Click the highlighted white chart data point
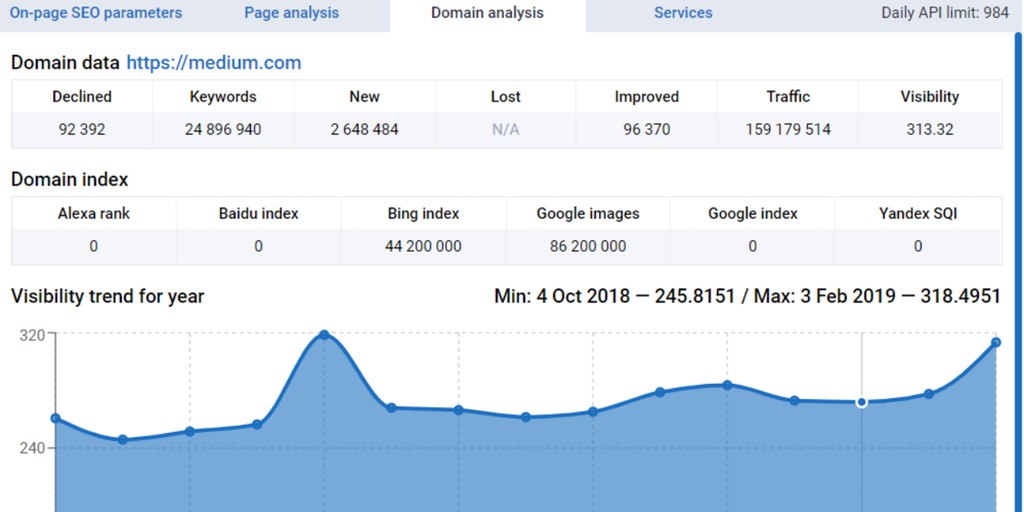Image resolution: width=1024 pixels, height=512 pixels. [x=861, y=402]
